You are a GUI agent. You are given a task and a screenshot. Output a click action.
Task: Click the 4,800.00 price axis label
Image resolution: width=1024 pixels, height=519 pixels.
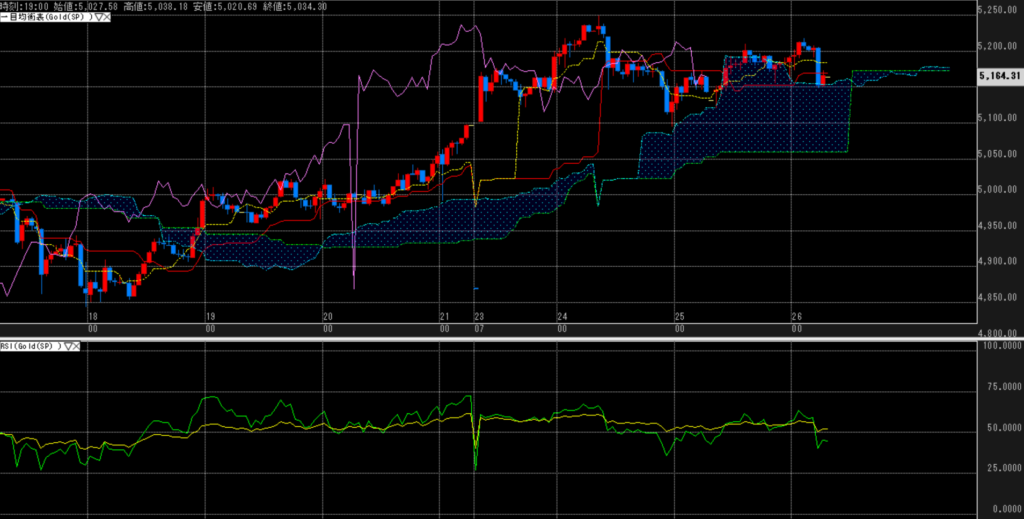(1000, 333)
